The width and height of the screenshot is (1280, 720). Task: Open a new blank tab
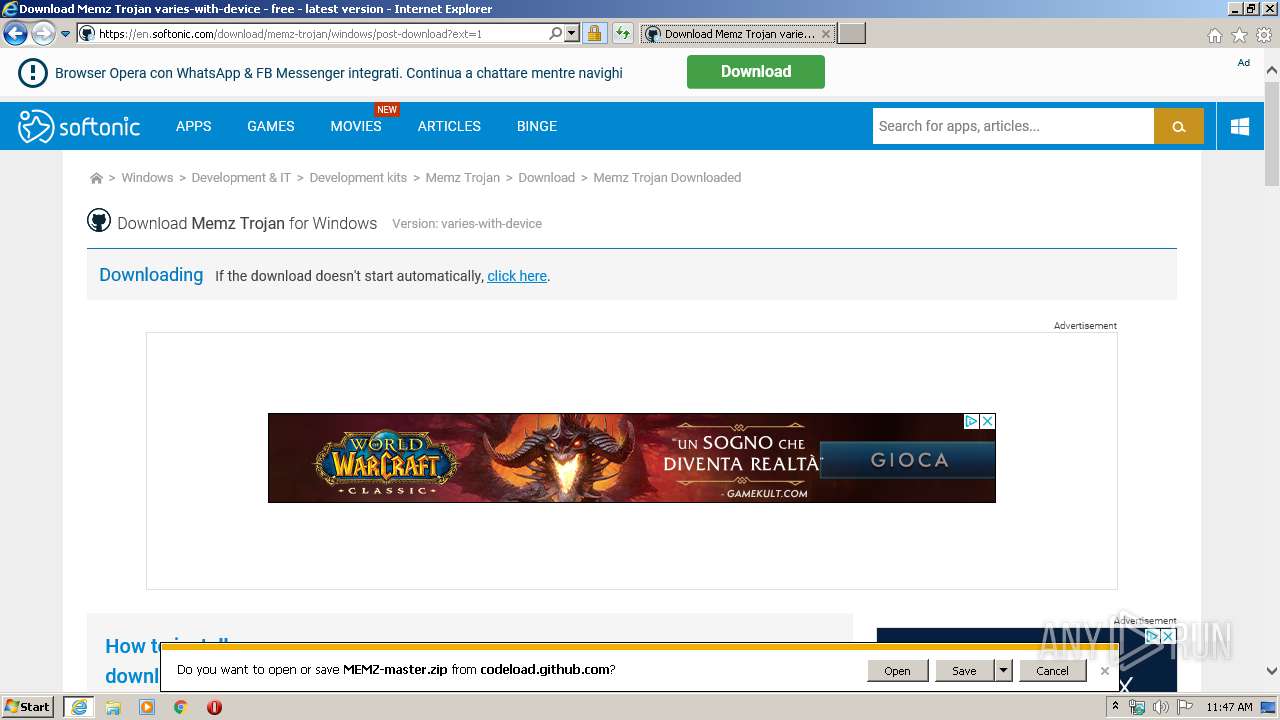pyautogui.click(x=851, y=33)
